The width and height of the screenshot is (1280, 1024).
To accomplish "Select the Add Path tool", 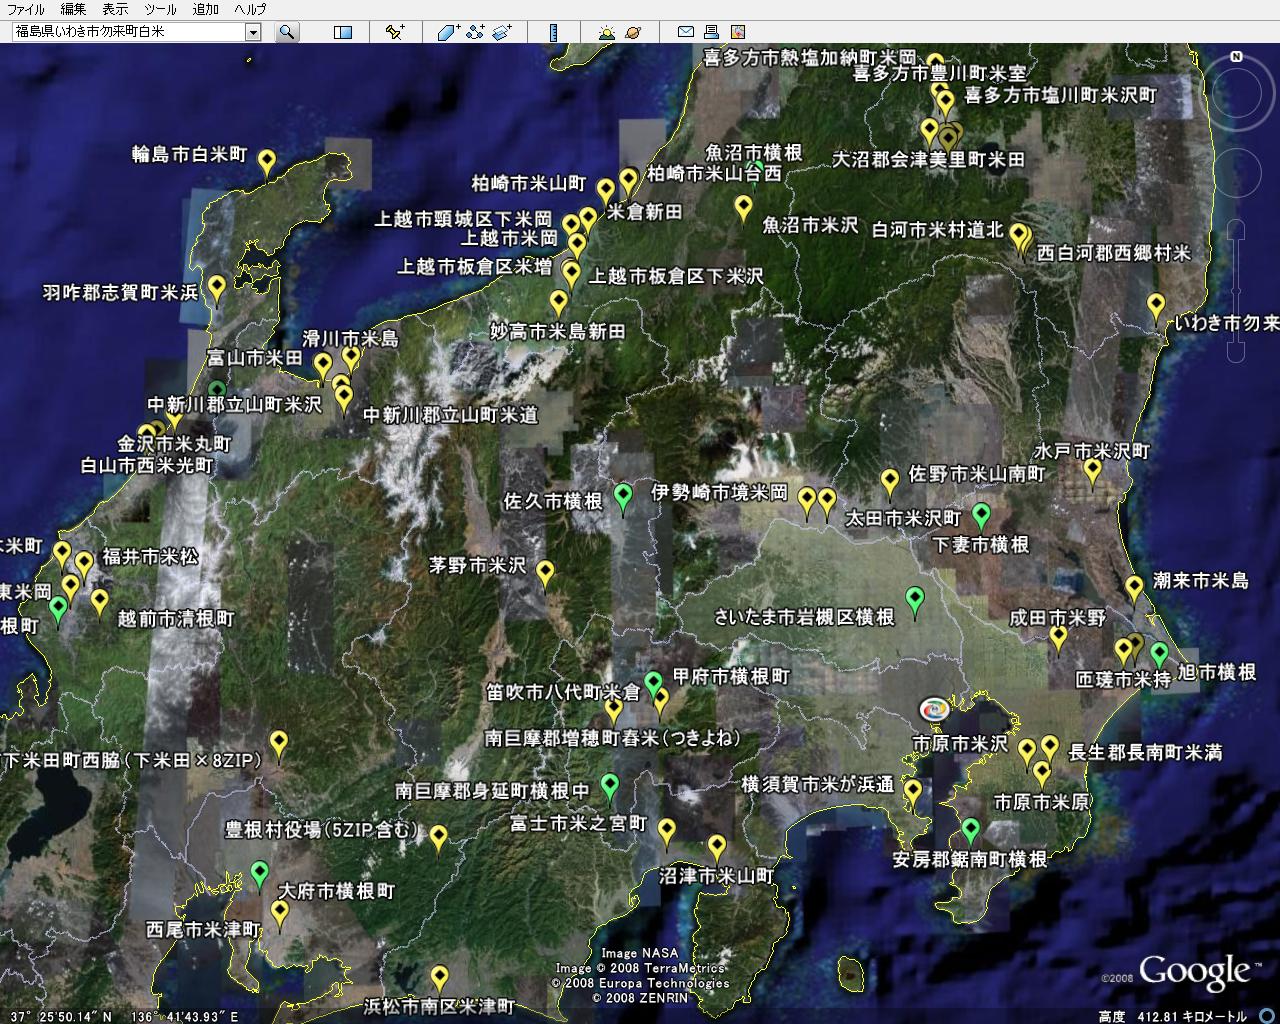I will (x=475, y=32).
